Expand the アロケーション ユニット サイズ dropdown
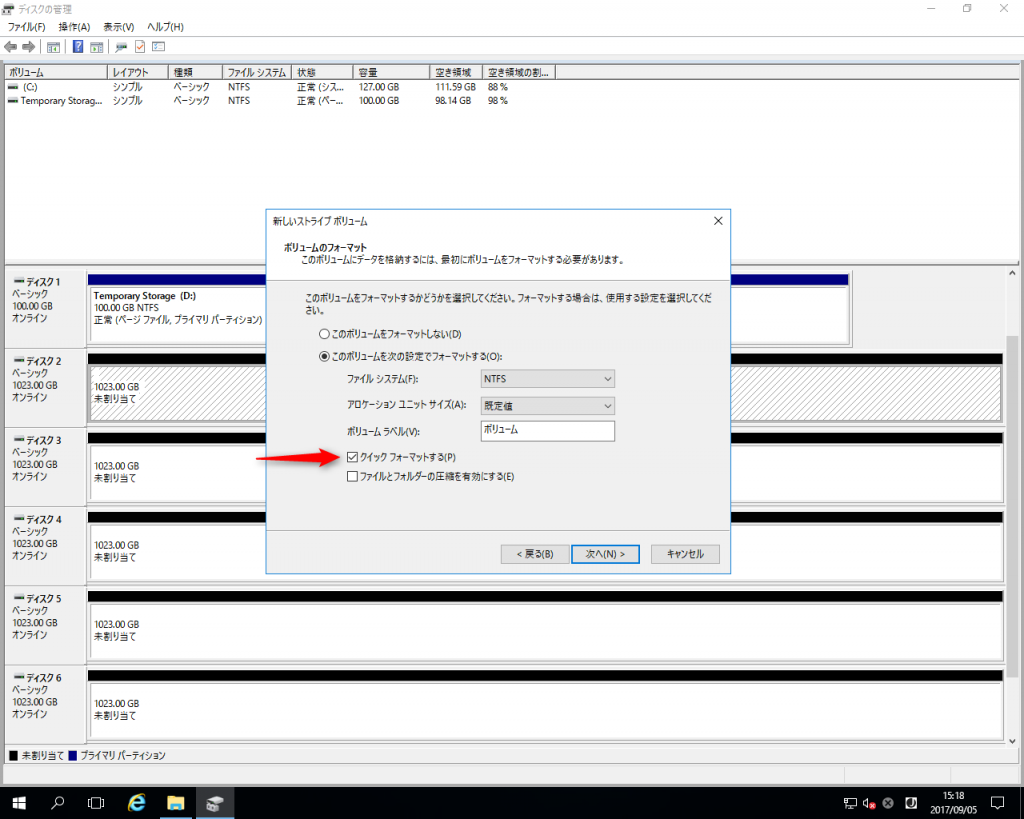 click(547, 406)
